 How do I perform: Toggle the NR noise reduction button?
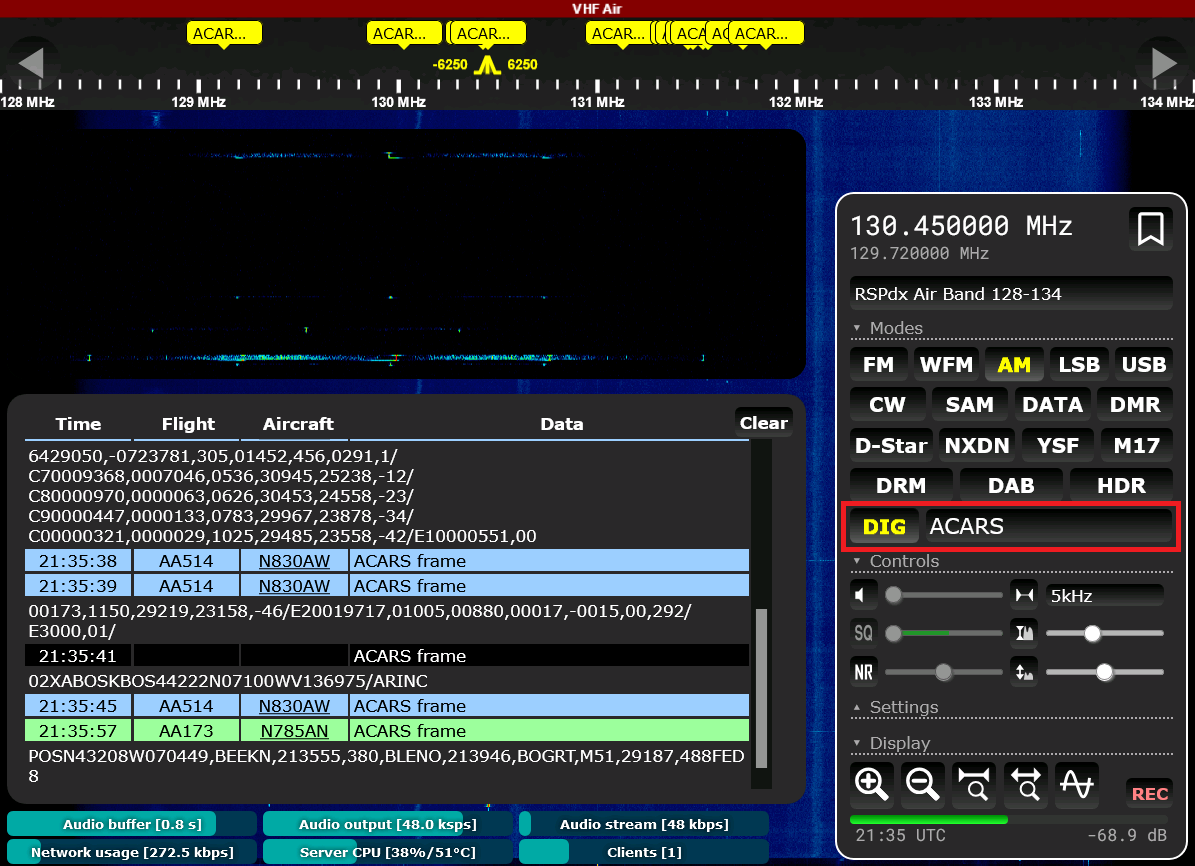(863, 671)
